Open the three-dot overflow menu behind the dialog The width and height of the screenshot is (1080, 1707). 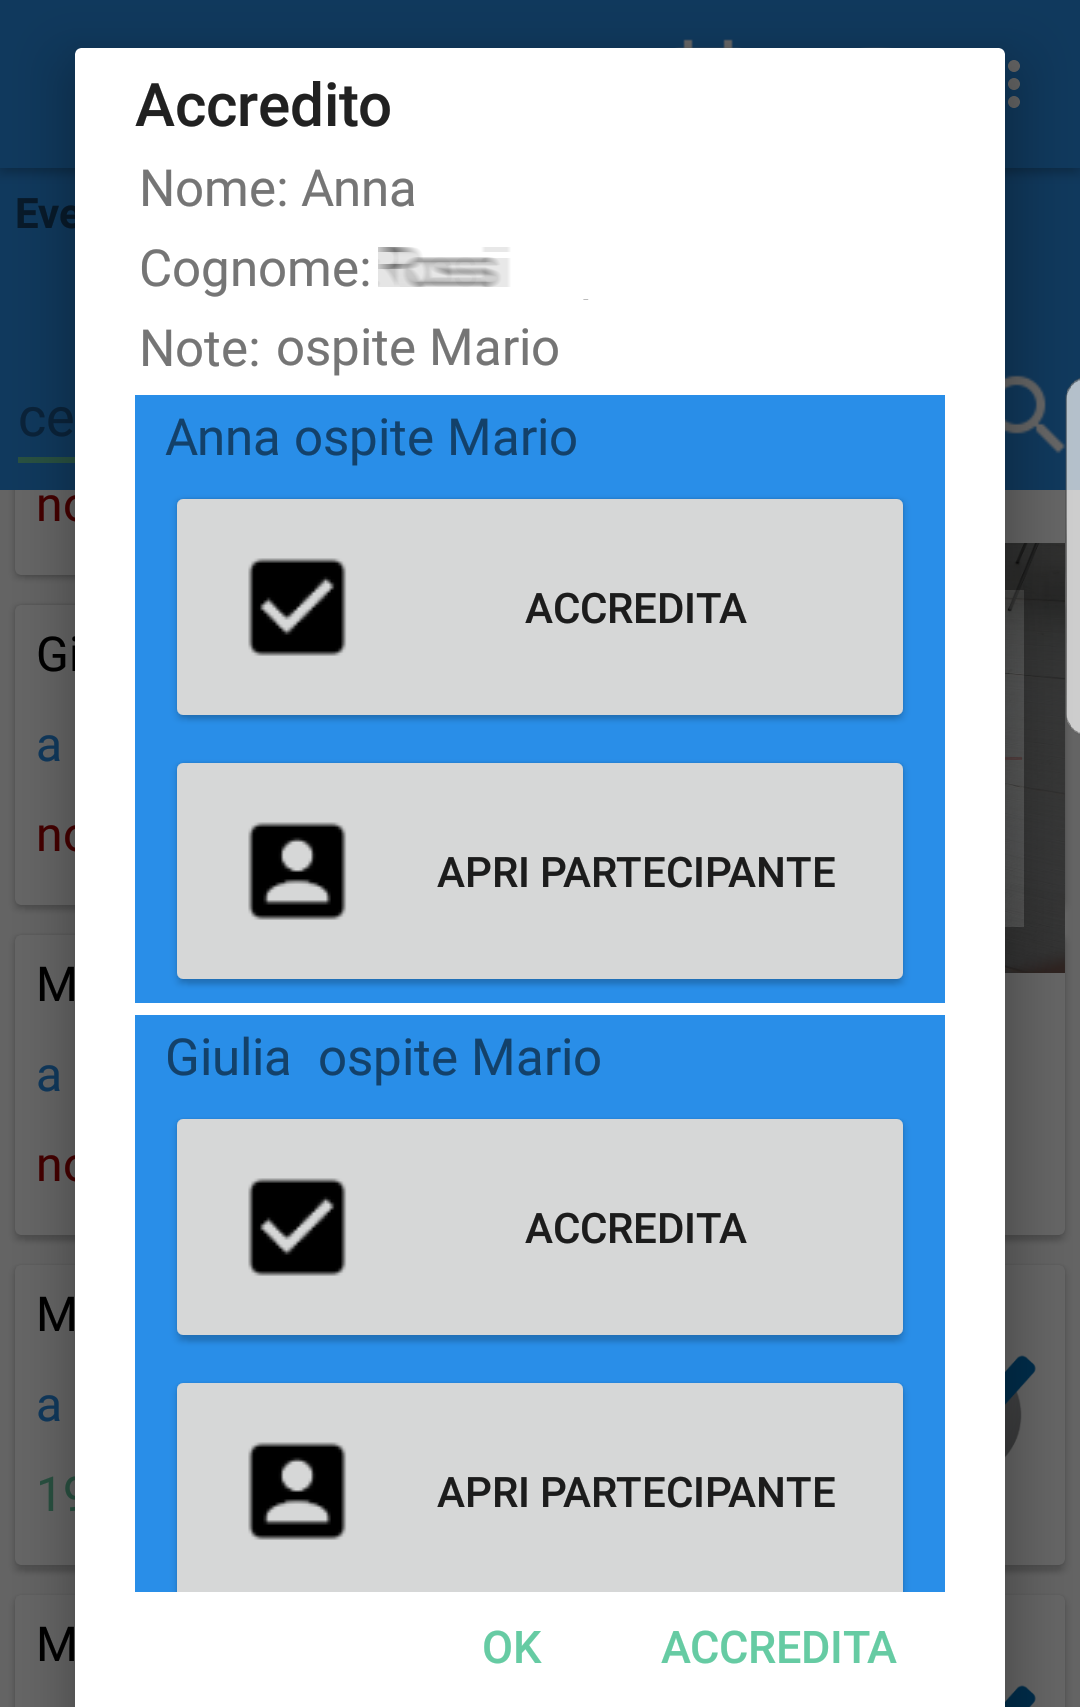click(x=1014, y=84)
